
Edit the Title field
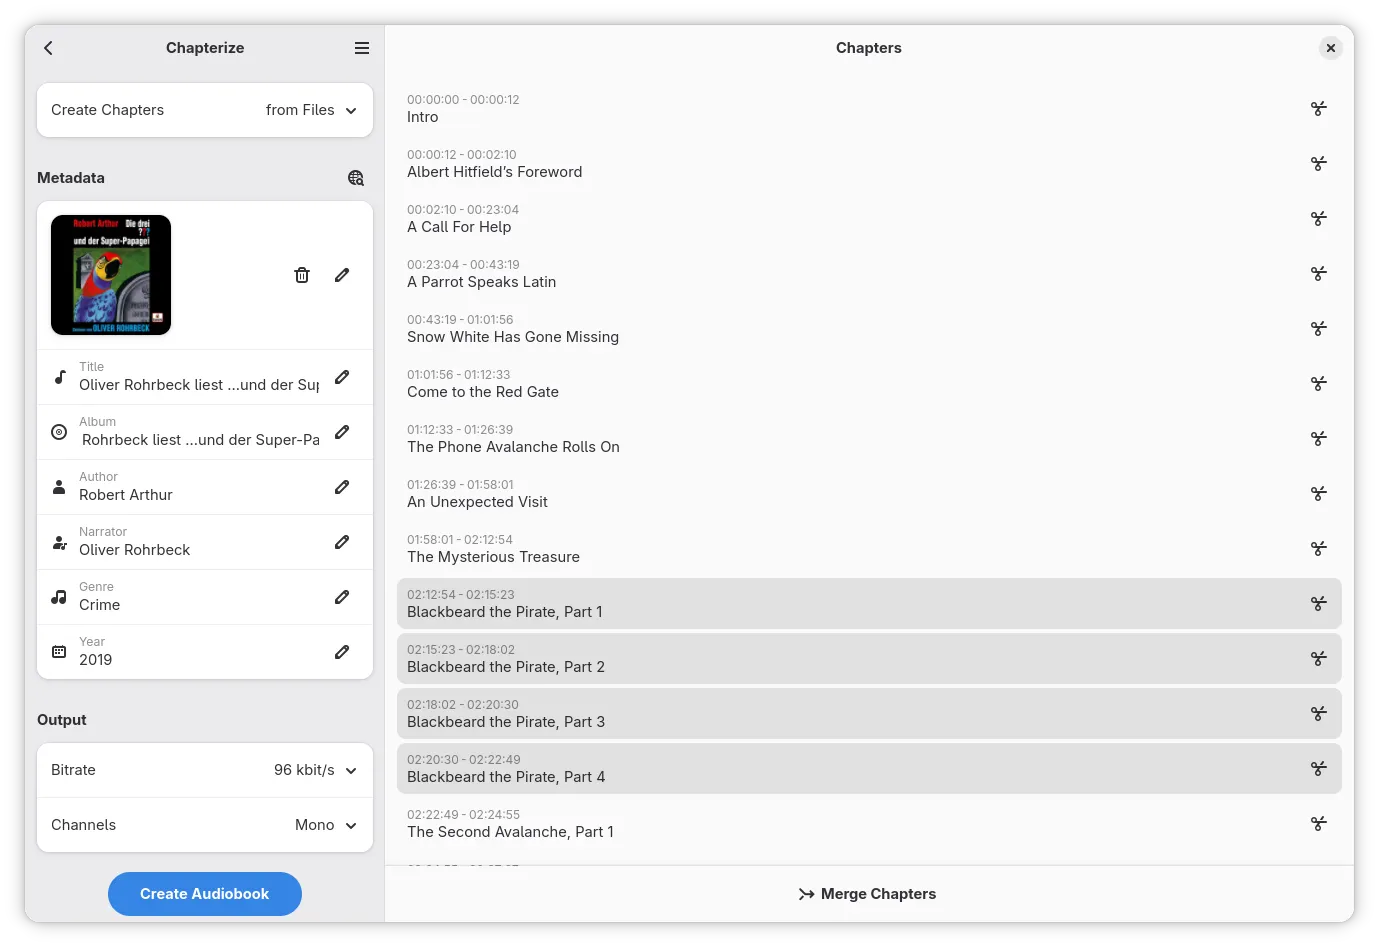coord(342,377)
